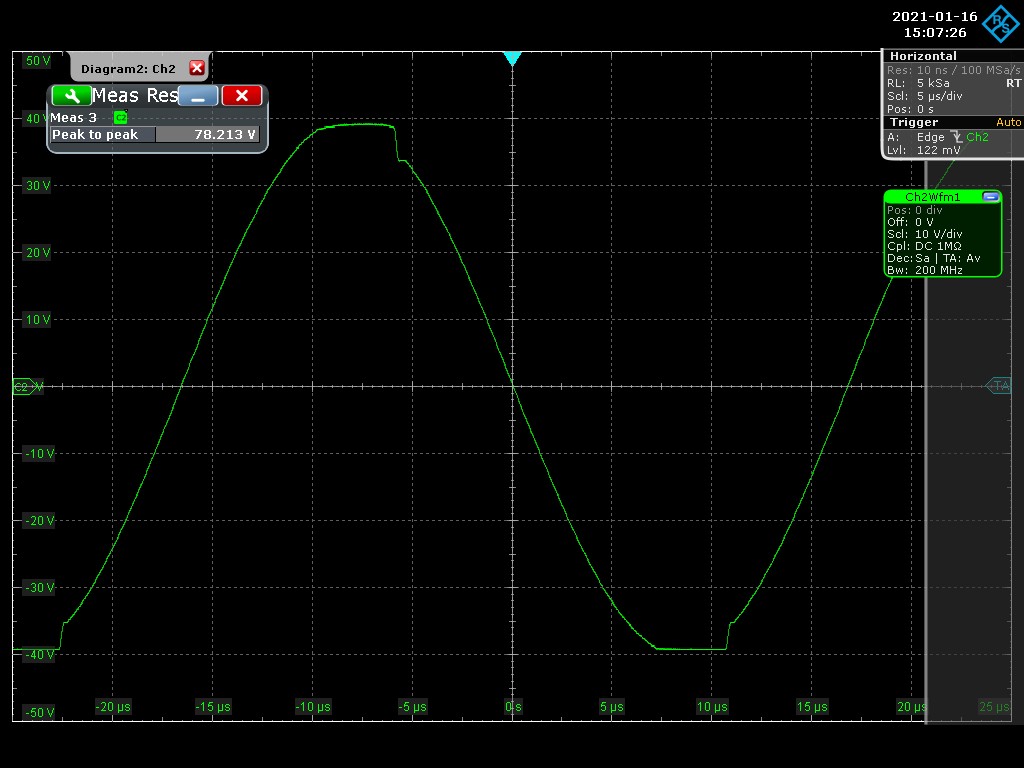This screenshot has width=1024, height=768.
Task: Open the Horizontal settings panel header
Action: coord(953,56)
